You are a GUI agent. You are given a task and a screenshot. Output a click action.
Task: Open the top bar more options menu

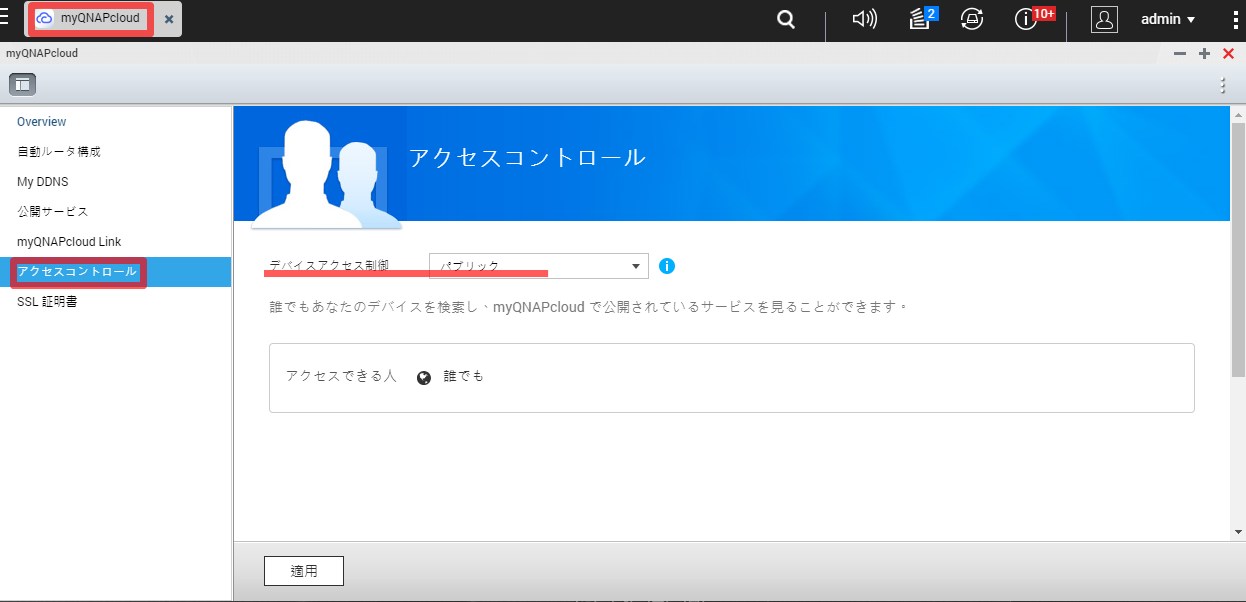(x=1234, y=19)
